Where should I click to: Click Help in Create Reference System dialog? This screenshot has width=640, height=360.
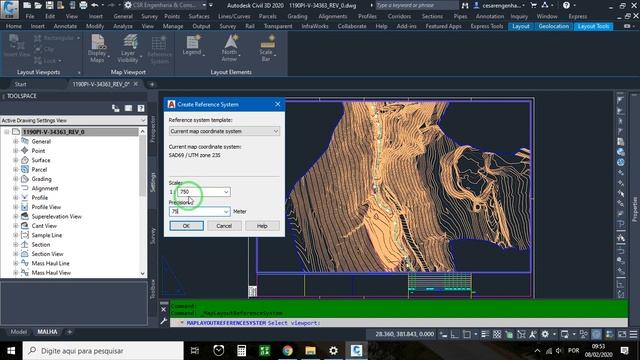[262, 226]
